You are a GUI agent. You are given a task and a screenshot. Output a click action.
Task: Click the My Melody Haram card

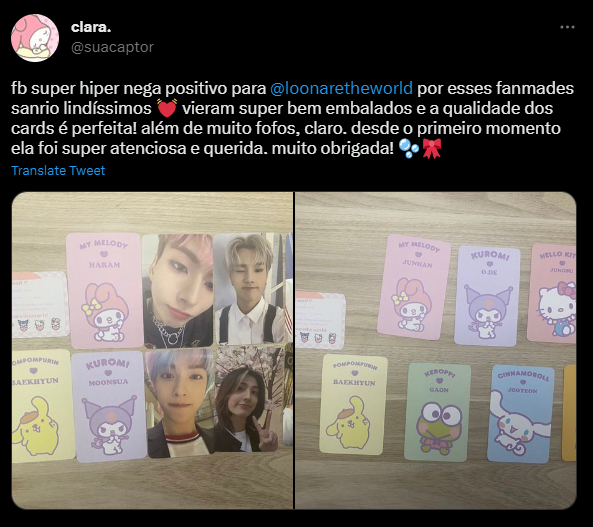(104, 291)
